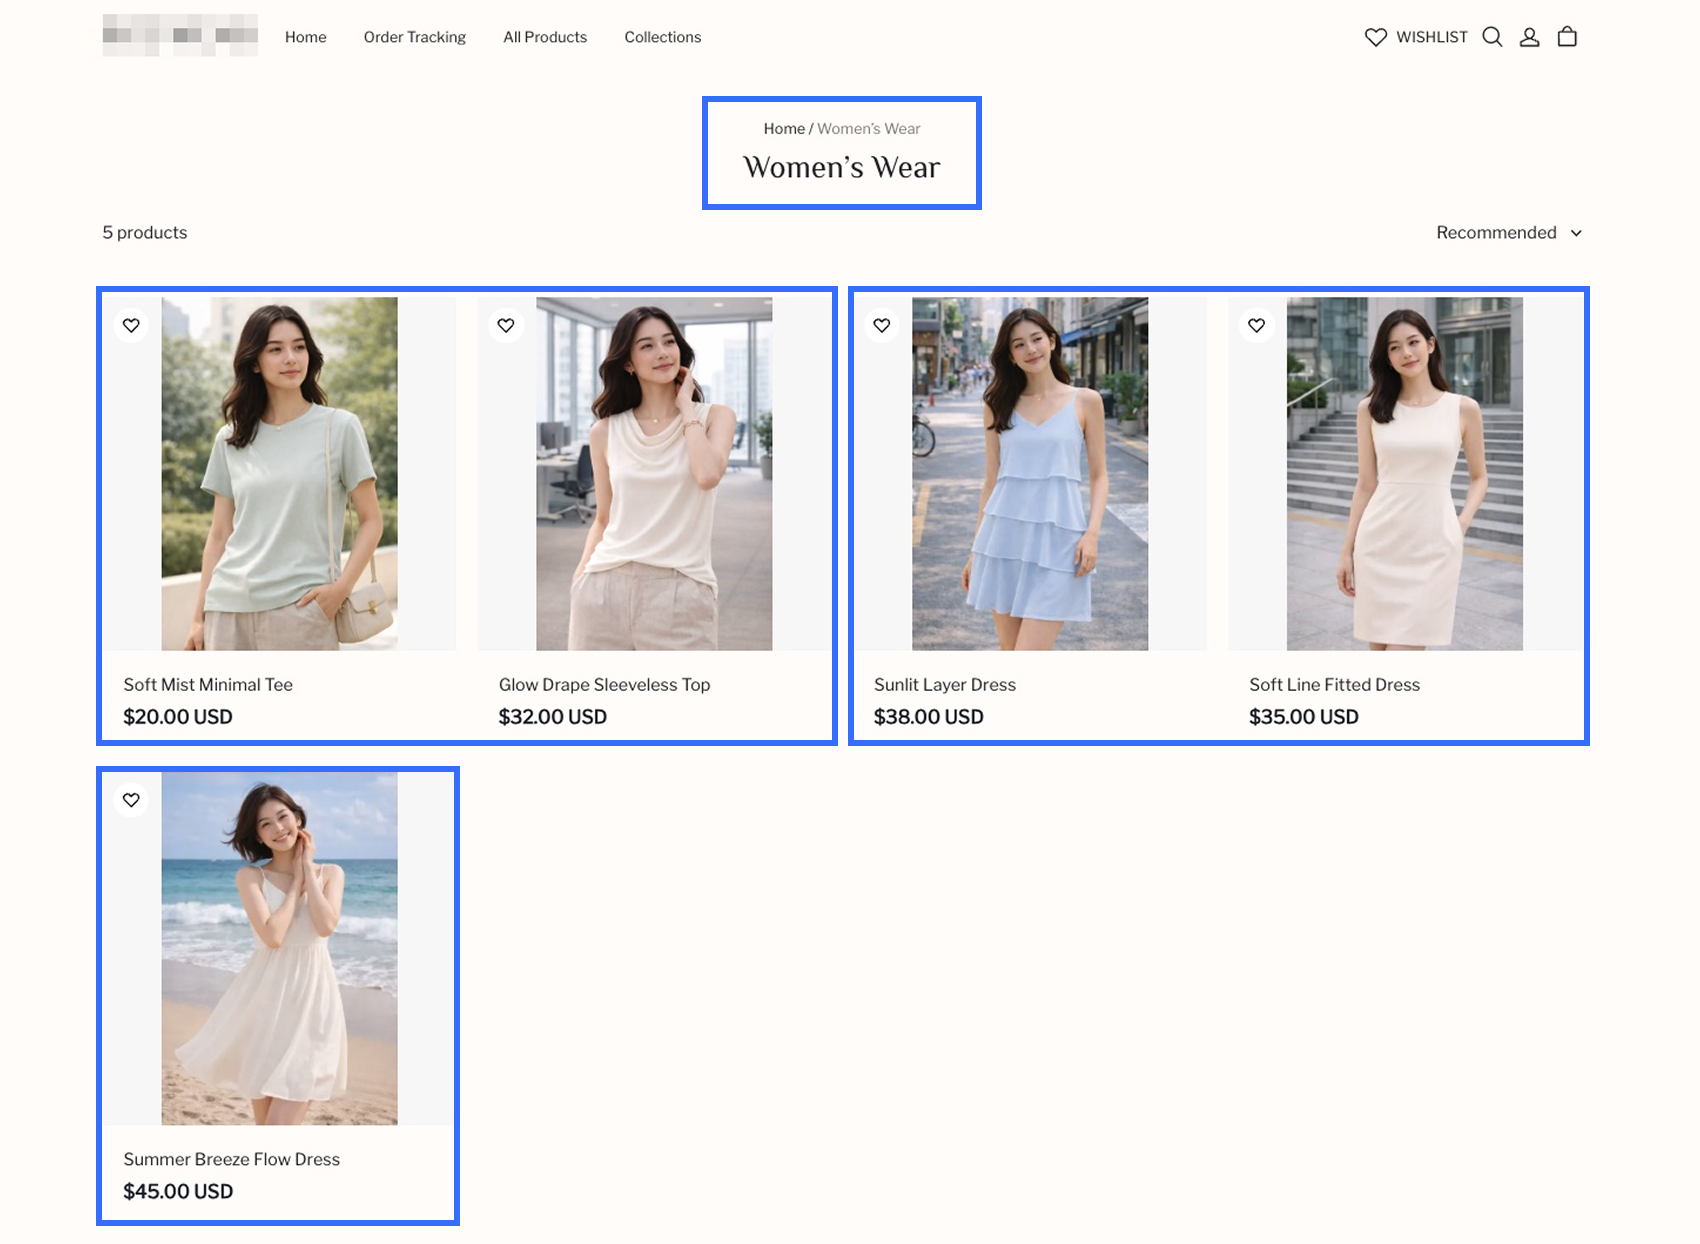The height and width of the screenshot is (1244, 1700).
Task: Open Order Tracking page
Action: click(414, 37)
